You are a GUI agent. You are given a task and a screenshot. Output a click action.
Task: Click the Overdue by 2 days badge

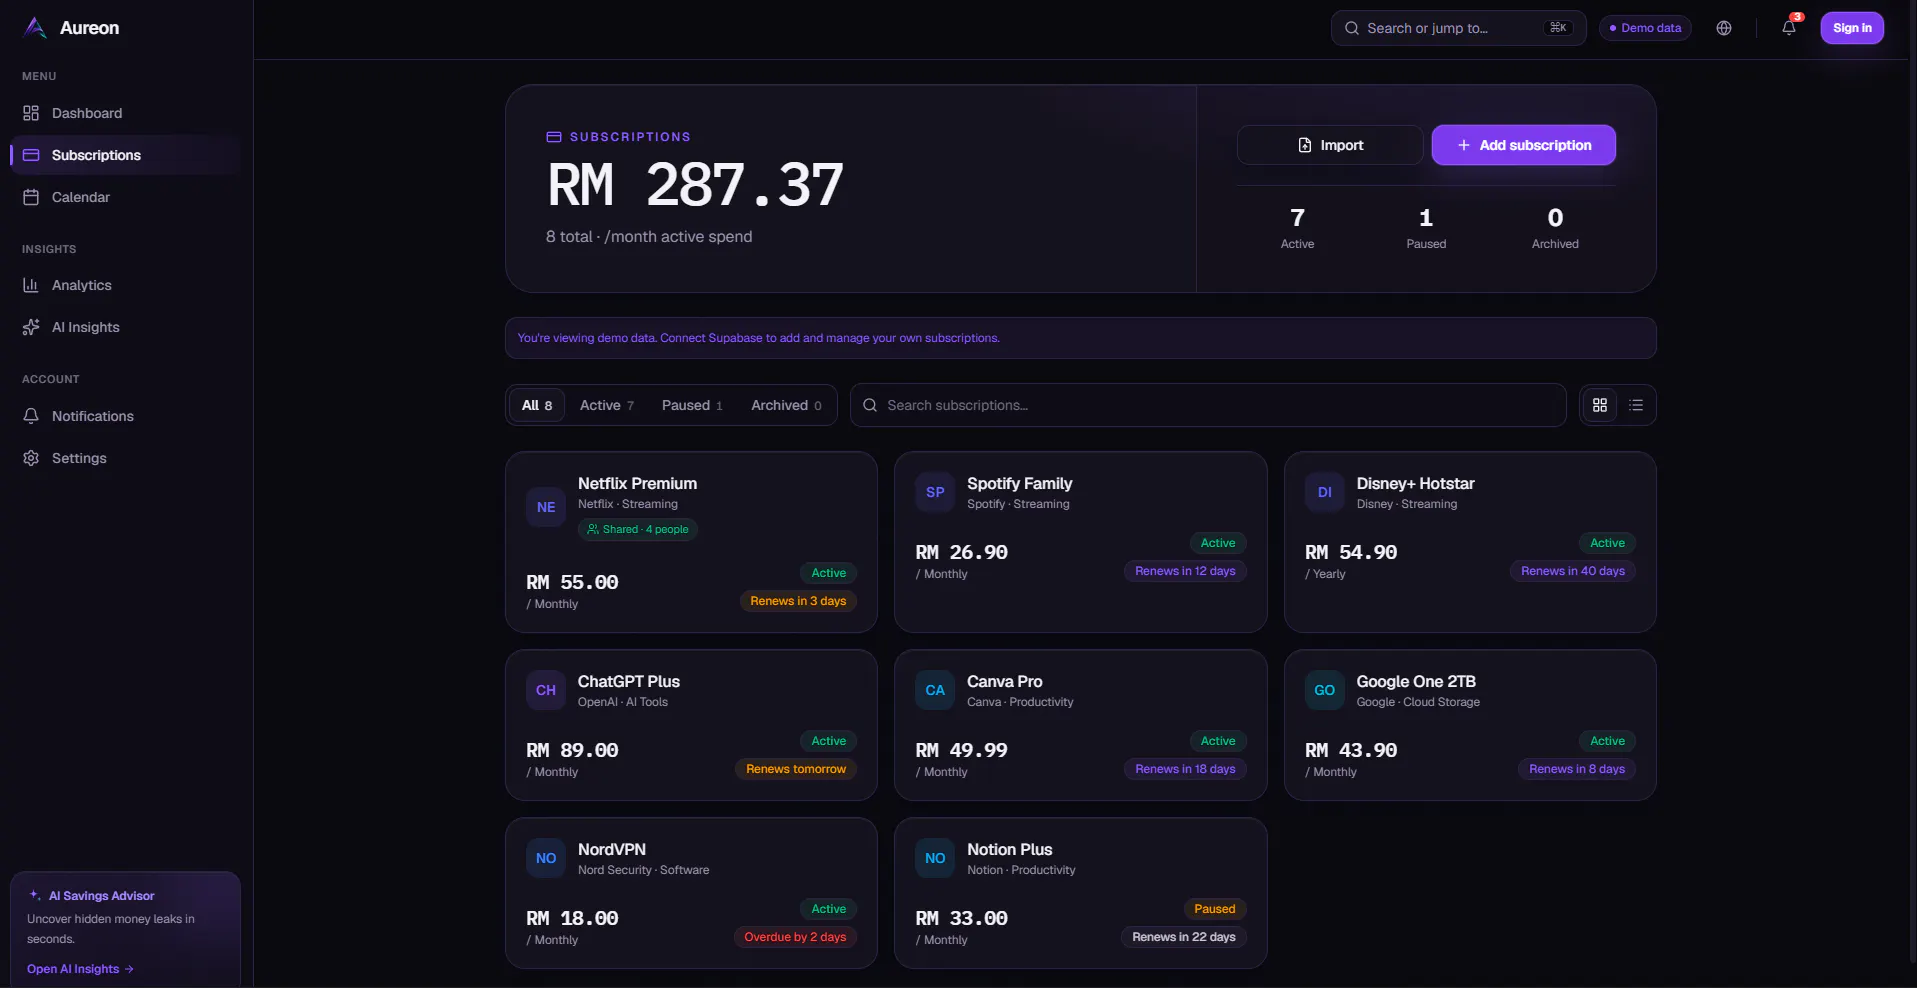pos(795,937)
